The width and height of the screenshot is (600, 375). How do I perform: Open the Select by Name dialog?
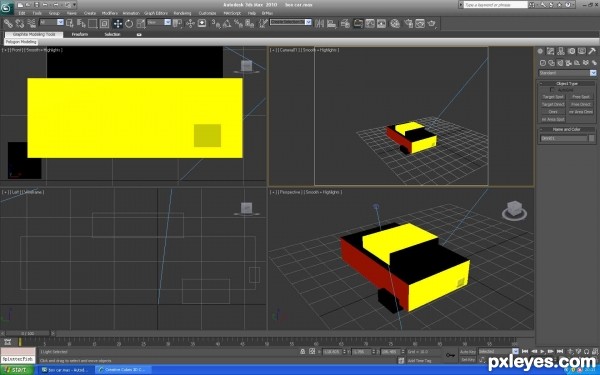[81, 23]
